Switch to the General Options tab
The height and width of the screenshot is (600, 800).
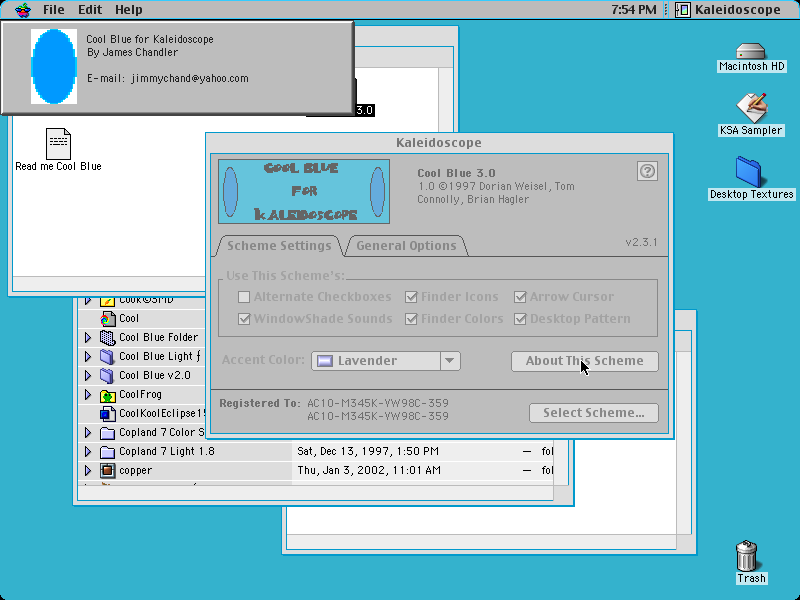click(406, 246)
